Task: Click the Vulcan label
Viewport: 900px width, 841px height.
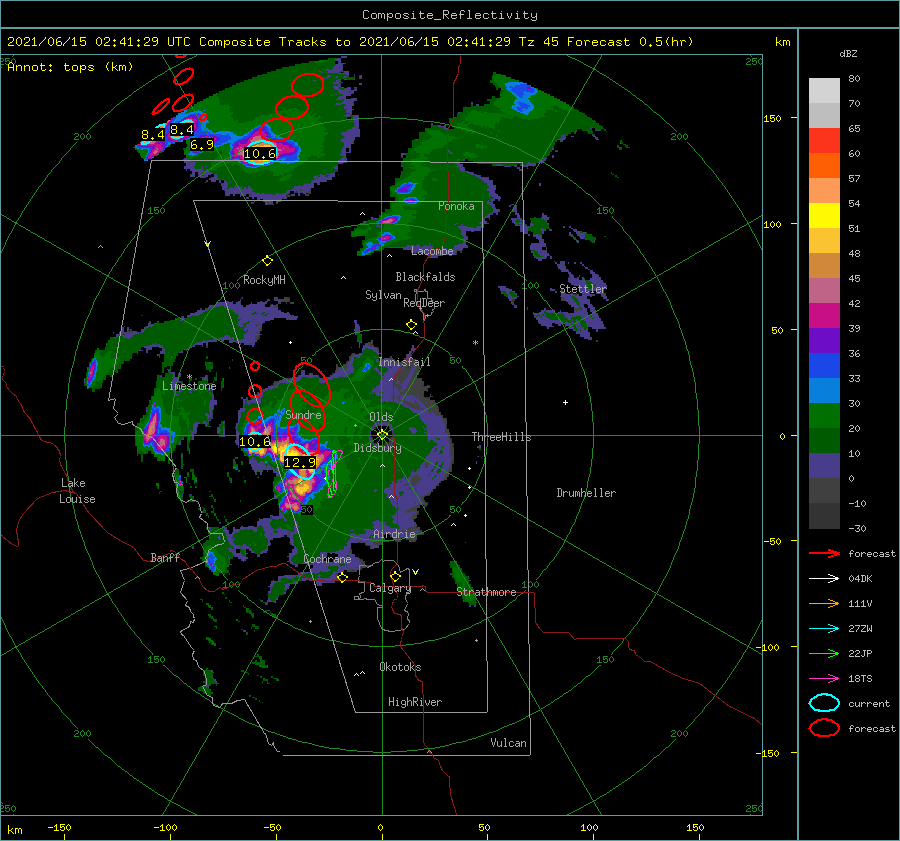Action: tap(508, 743)
